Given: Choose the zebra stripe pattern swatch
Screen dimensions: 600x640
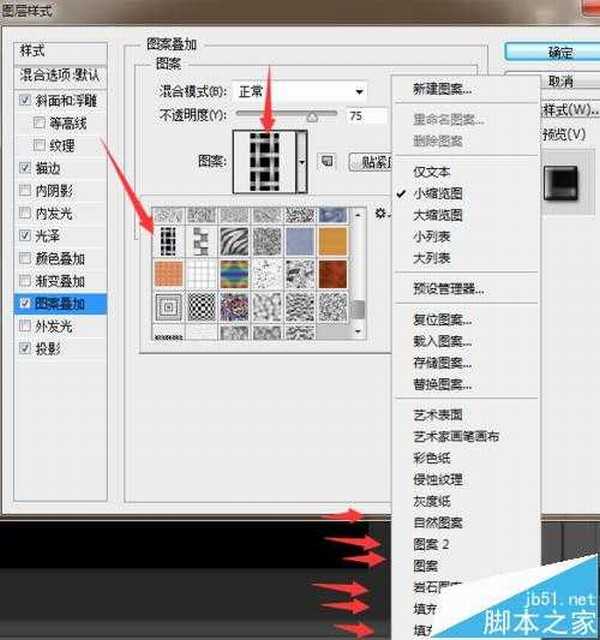Looking at the screenshot, I should (232, 242).
